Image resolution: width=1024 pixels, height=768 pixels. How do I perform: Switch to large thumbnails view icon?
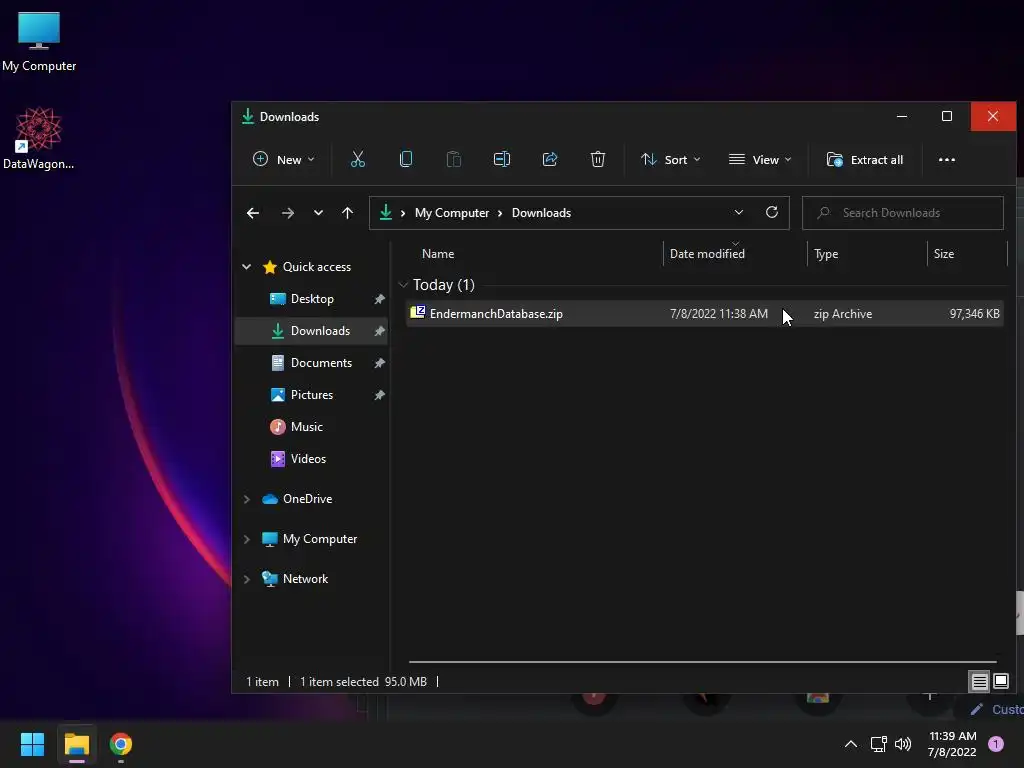[x=1000, y=682]
